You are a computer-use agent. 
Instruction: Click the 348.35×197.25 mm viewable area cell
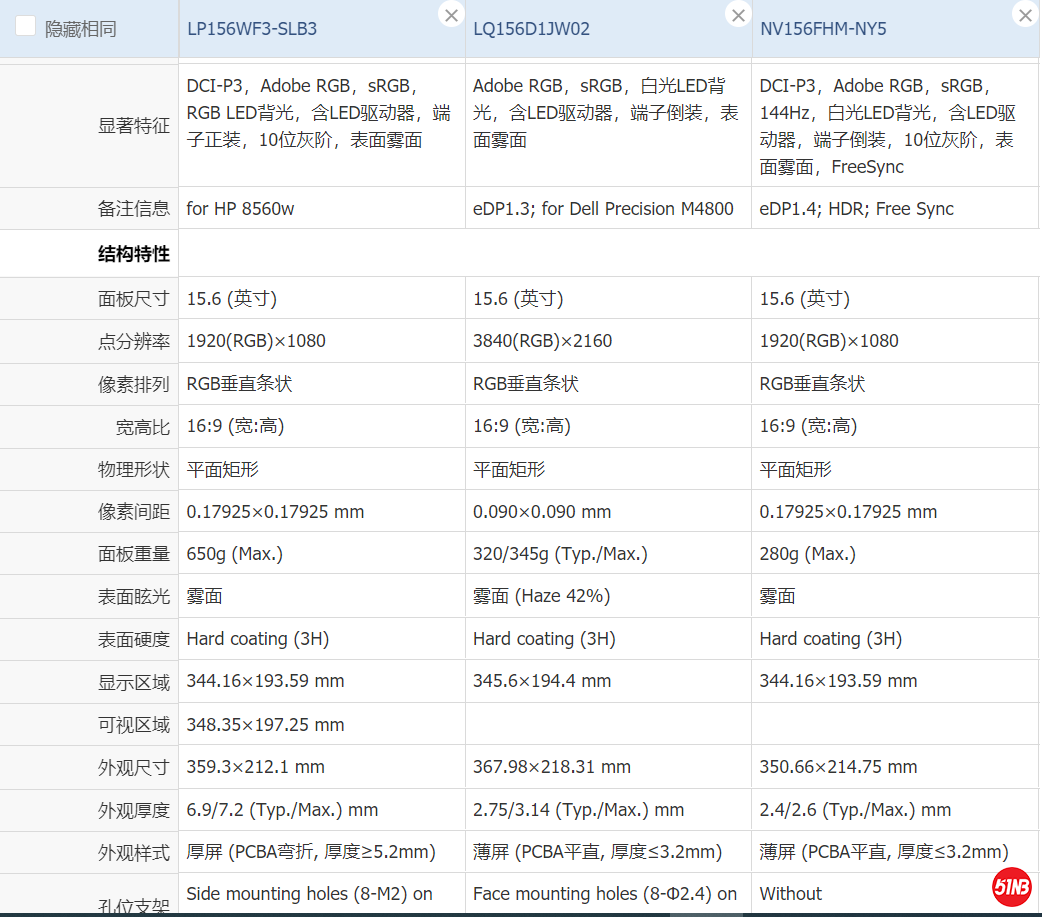265,725
